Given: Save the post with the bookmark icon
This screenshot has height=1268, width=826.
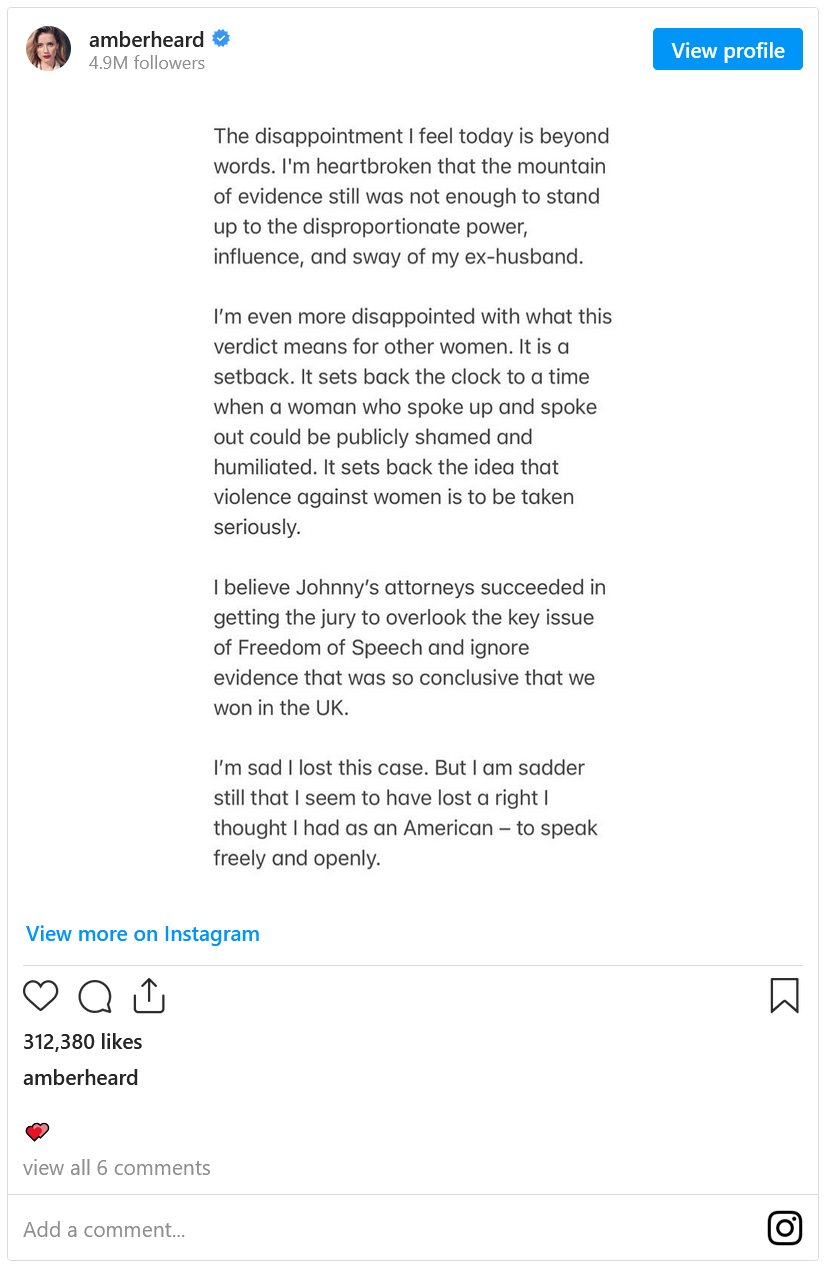Looking at the screenshot, I should click(x=784, y=996).
